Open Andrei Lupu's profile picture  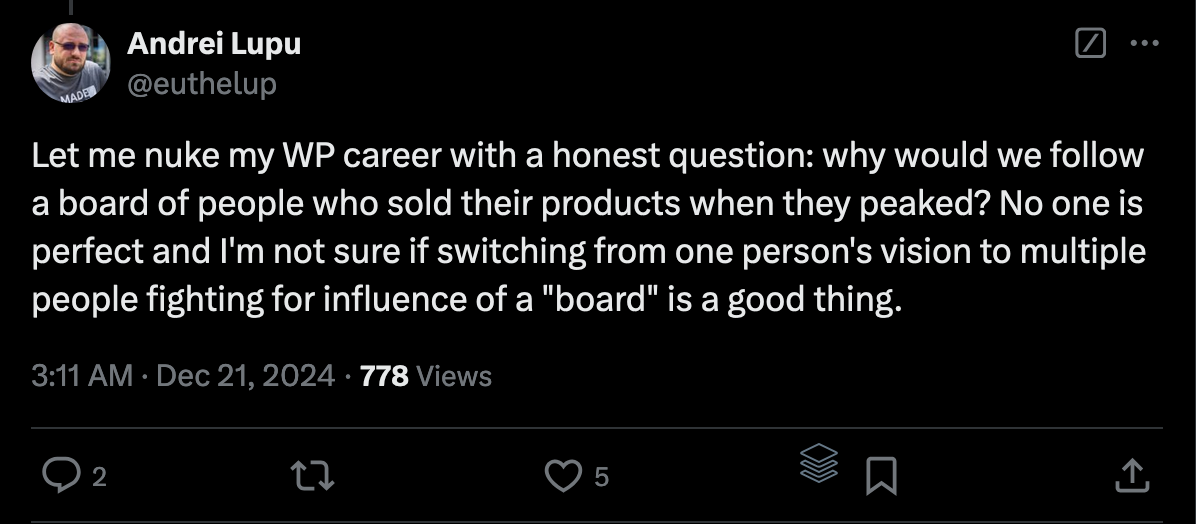point(70,62)
